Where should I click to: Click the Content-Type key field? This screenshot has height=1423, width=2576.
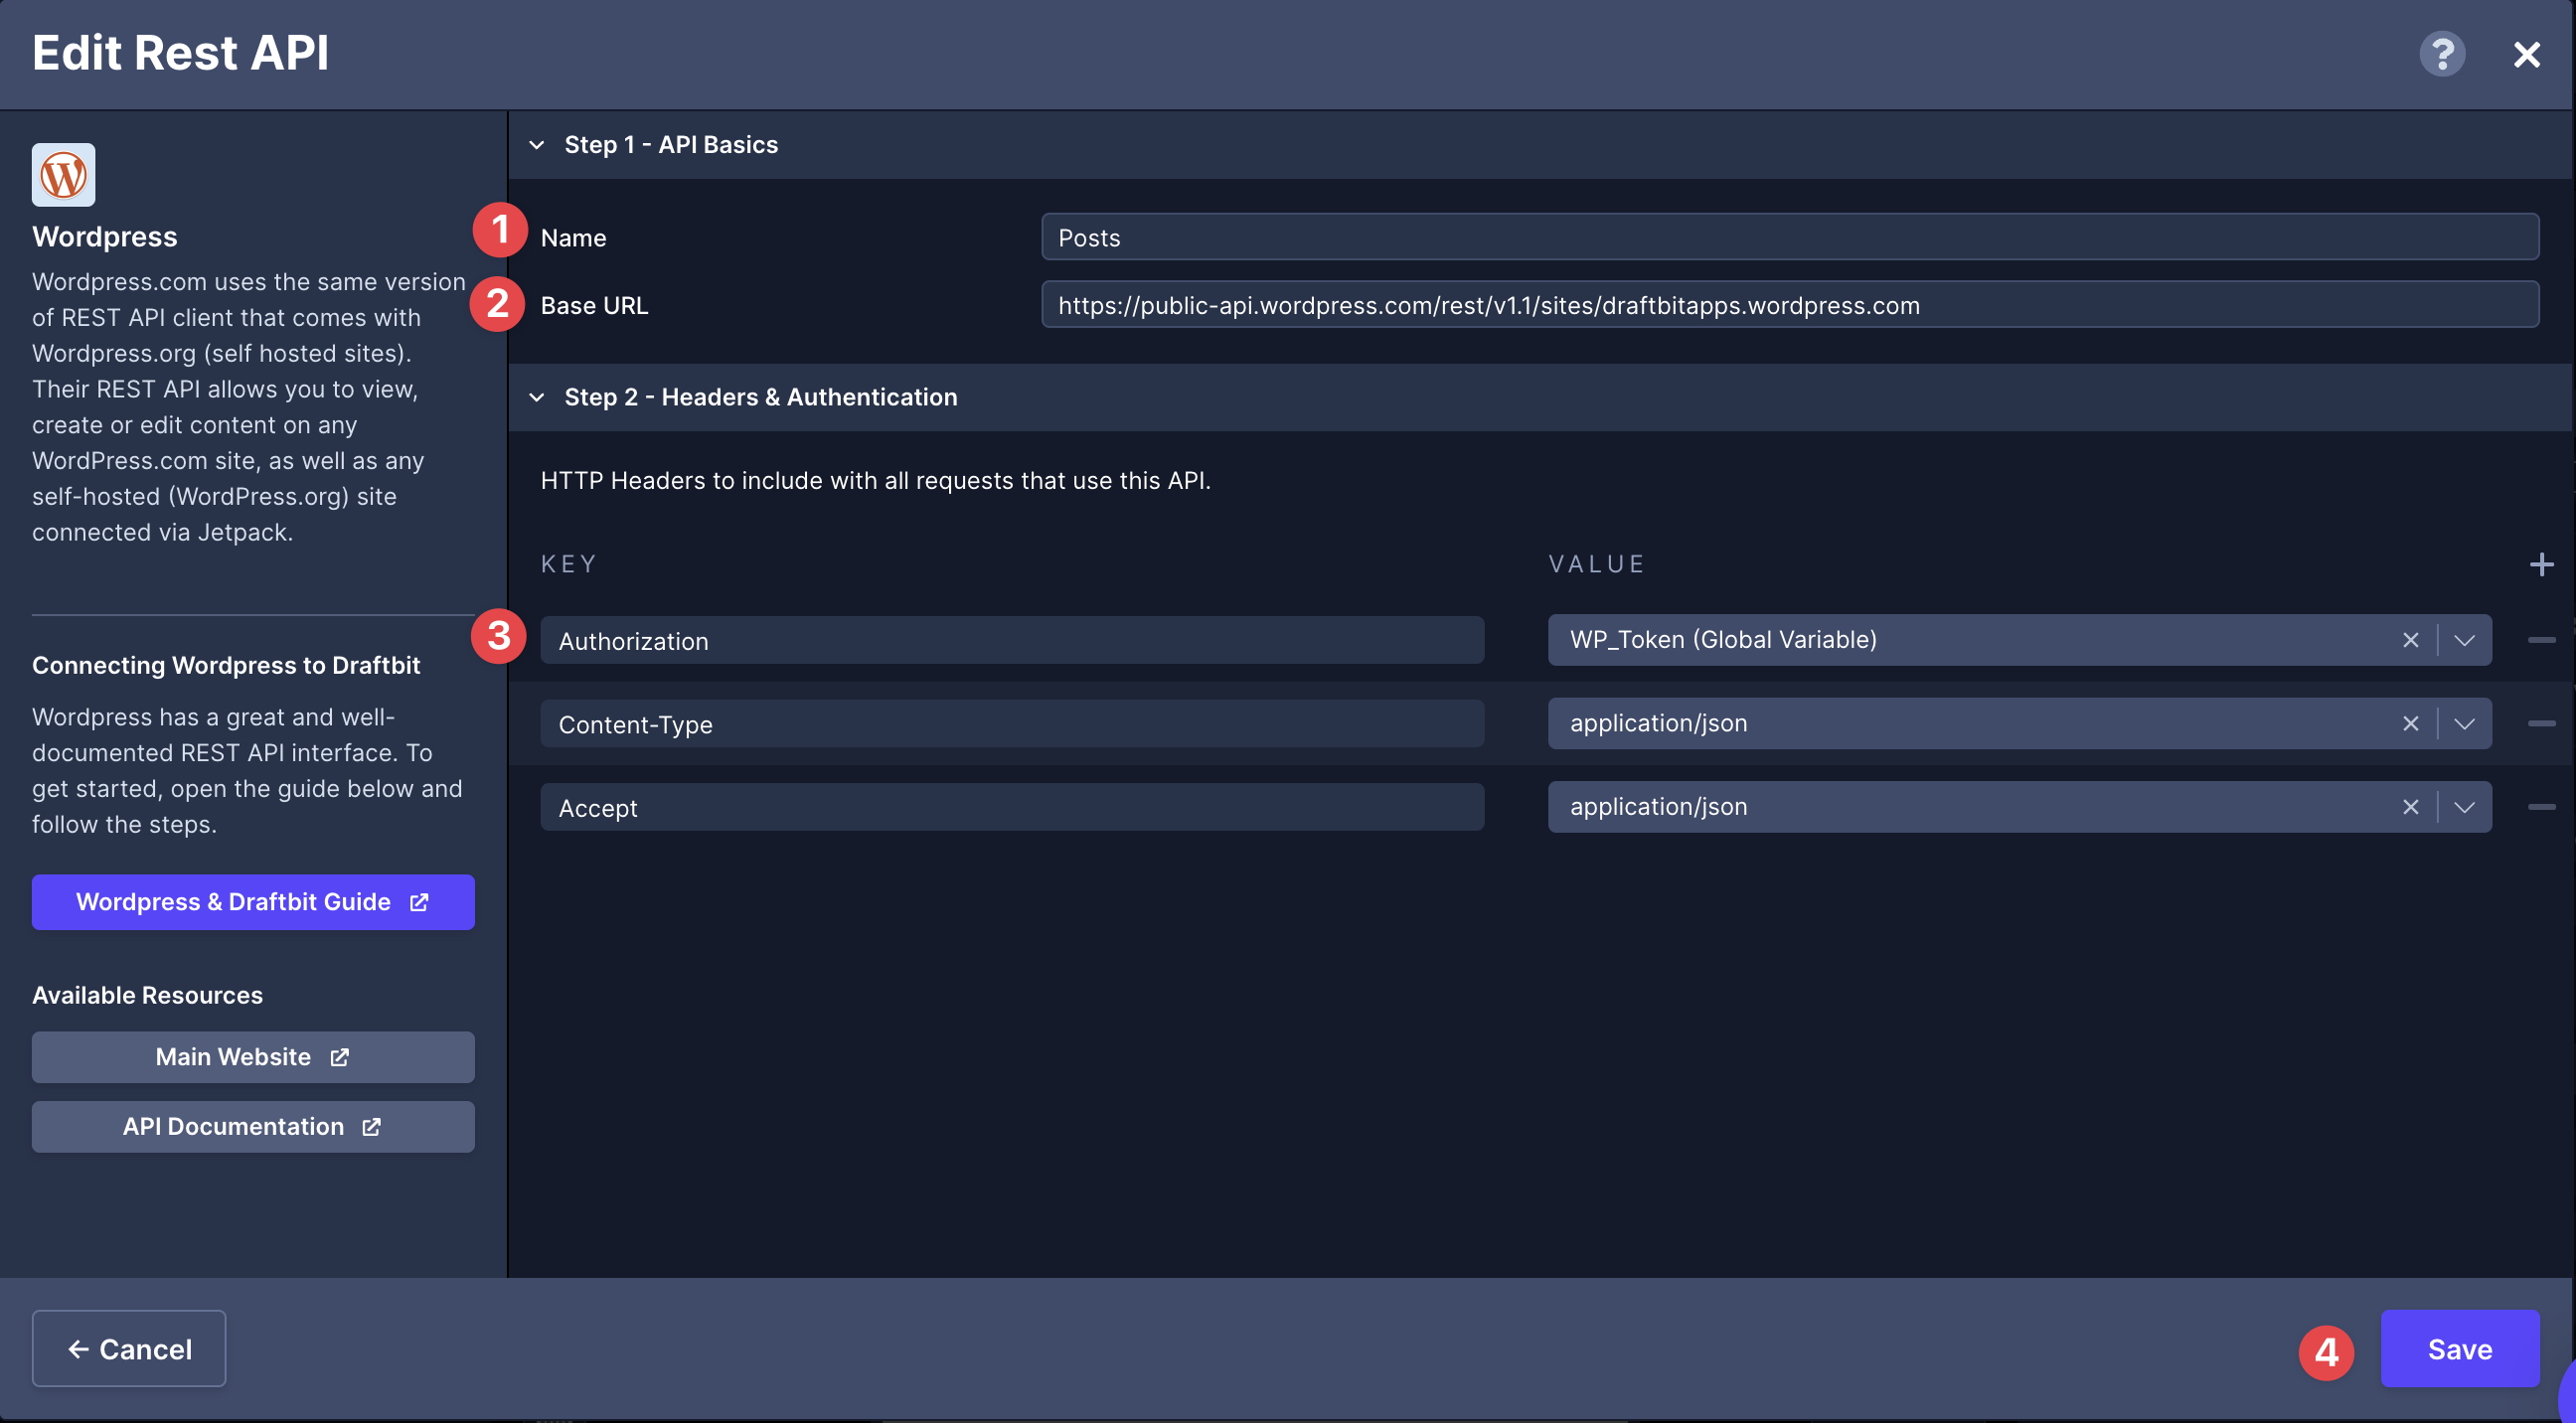1012,724
